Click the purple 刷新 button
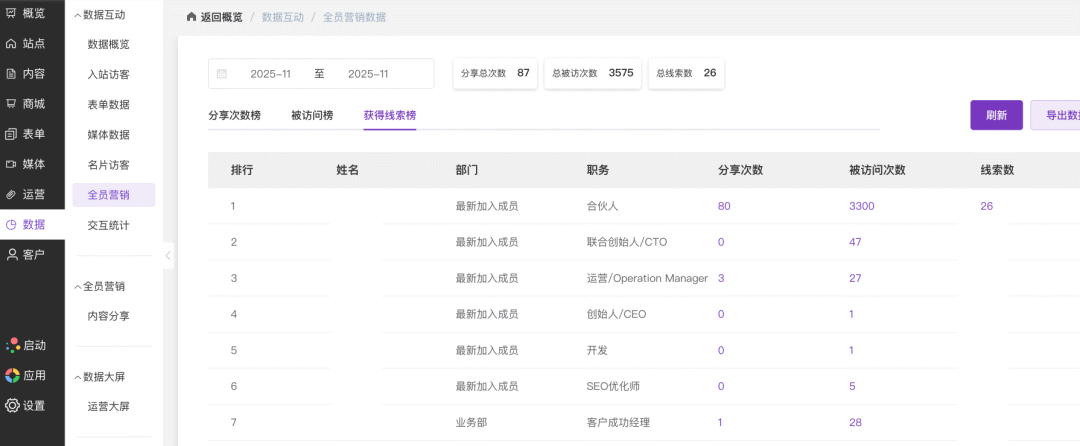Image resolution: width=1080 pixels, height=446 pixels. (x=996, y=115)
